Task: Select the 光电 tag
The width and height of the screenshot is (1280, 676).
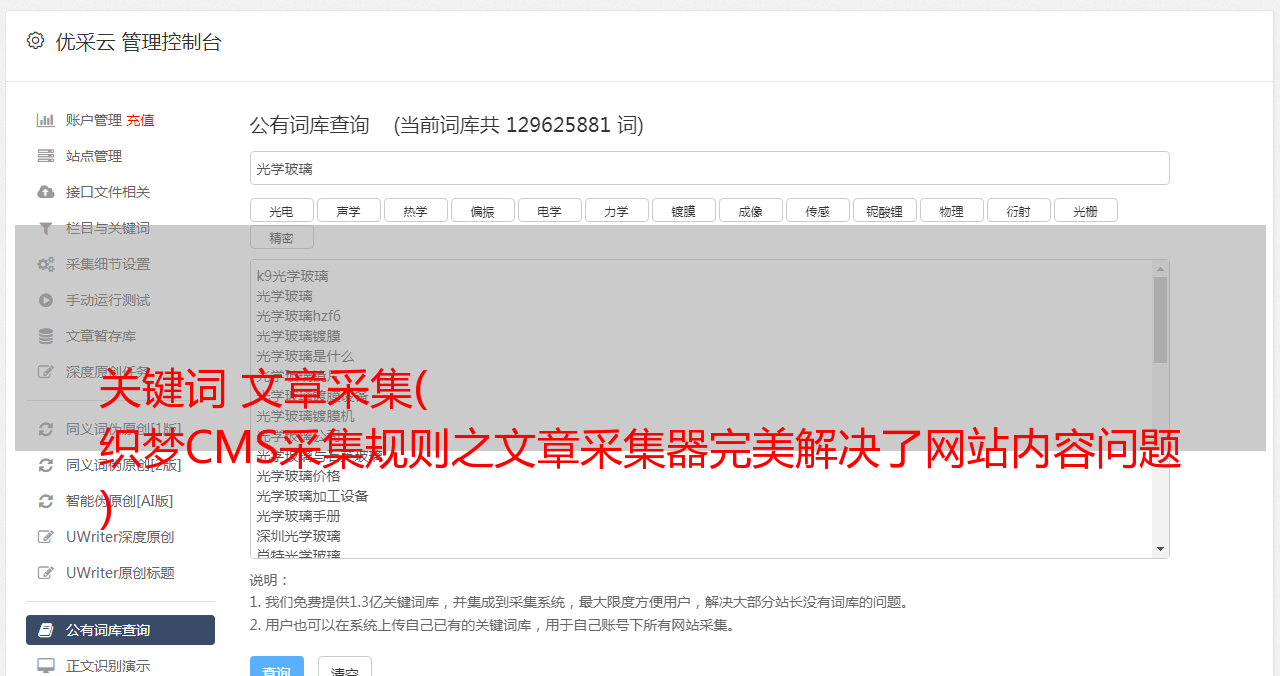Action: 281,210
